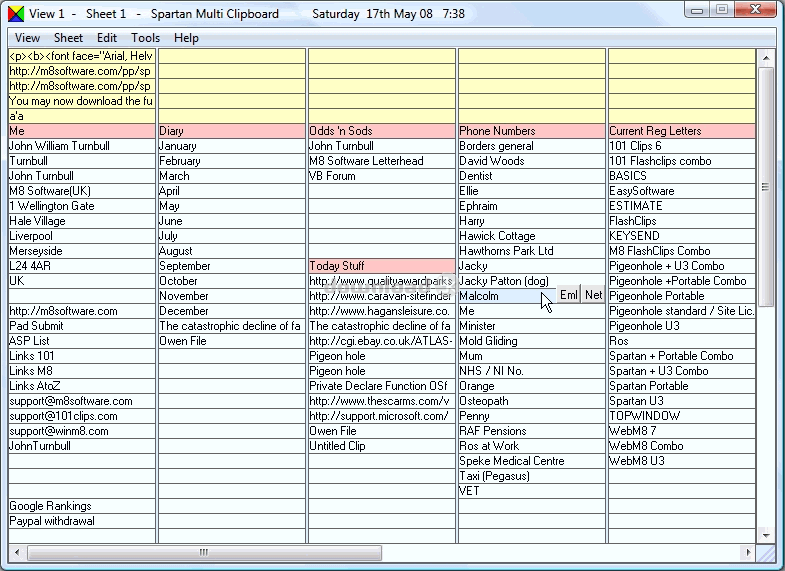Select September in the Diary column
Viewport: 785px width, 571px height.
coord(231,266)
